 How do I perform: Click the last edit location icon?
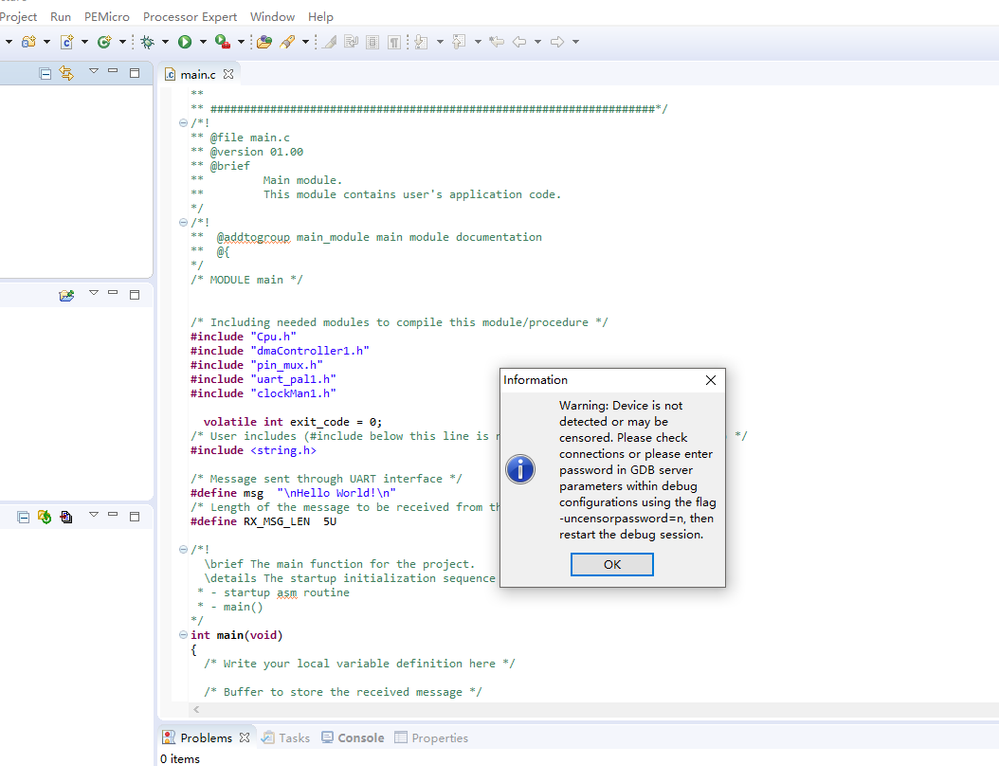click(x=496, y=42)
